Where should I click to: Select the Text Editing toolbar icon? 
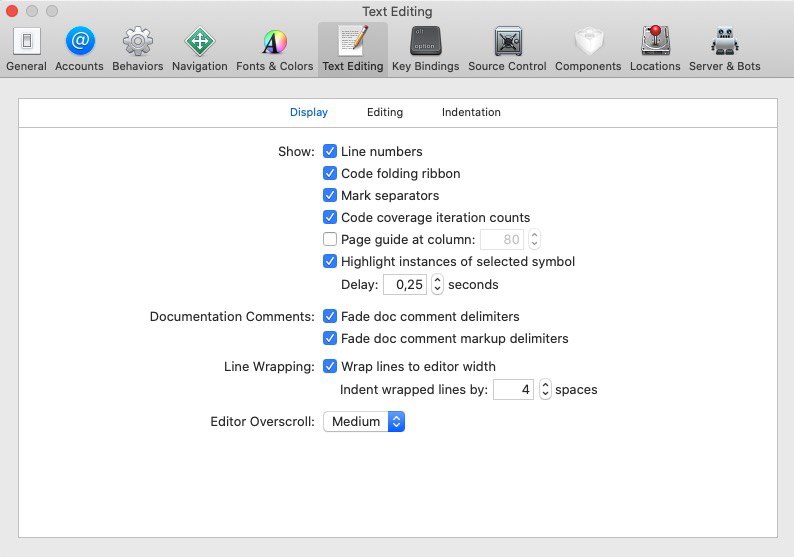point(353,50)
